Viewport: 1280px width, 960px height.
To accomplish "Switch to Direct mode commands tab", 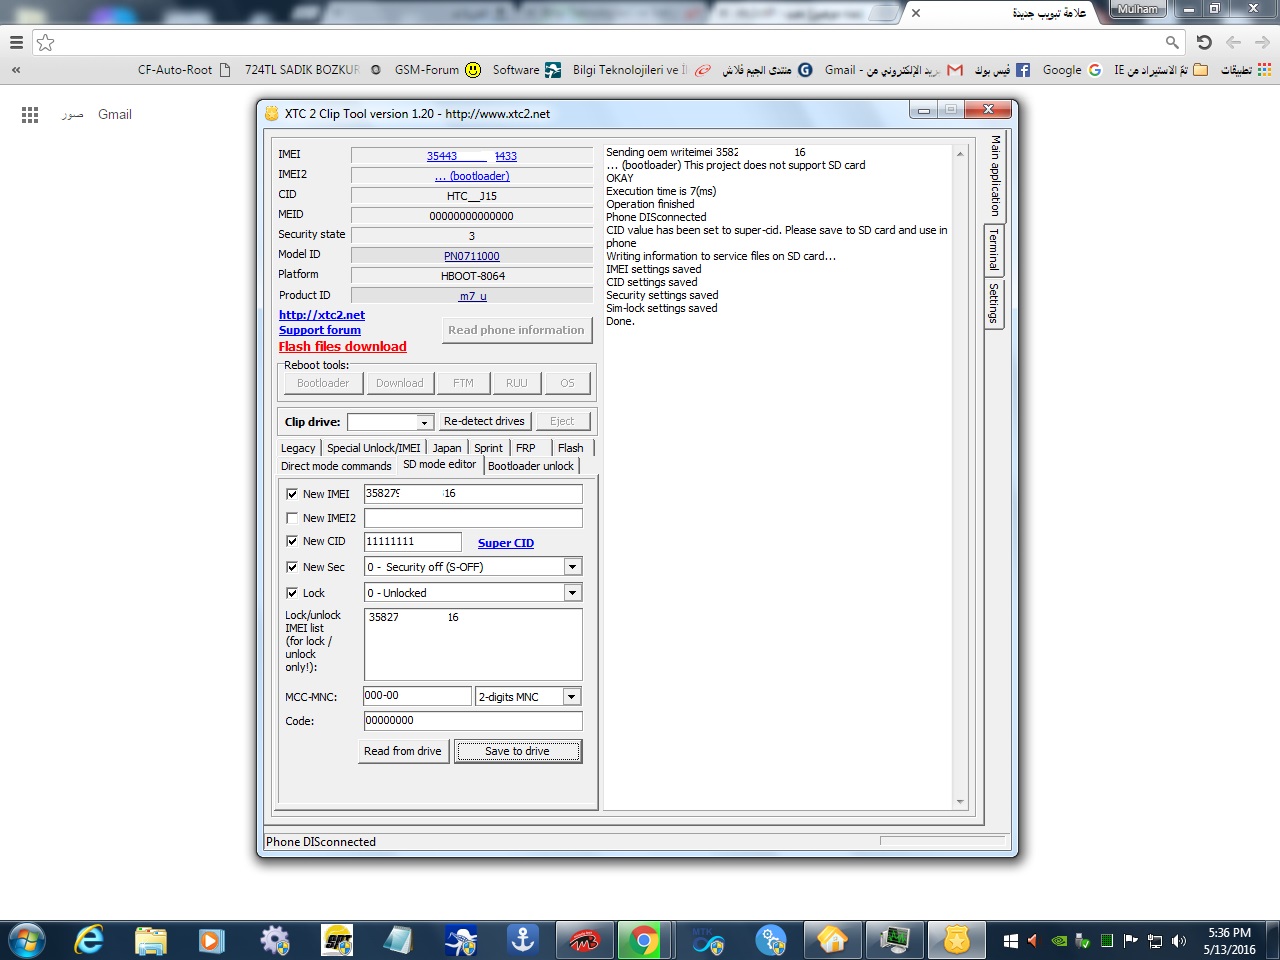I will click(336, 466).
